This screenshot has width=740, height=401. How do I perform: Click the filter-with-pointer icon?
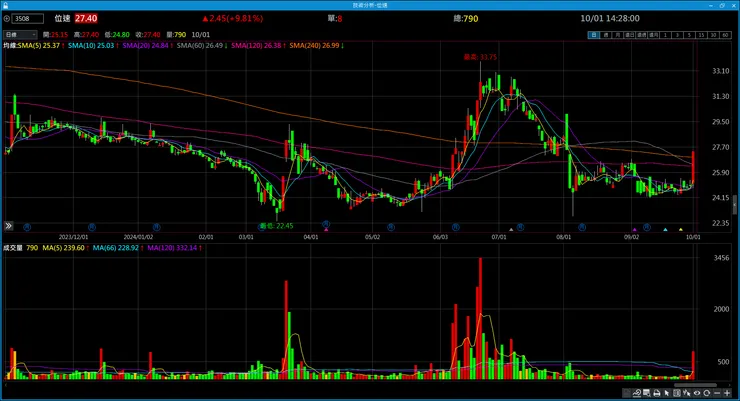(x=687, y=393)
